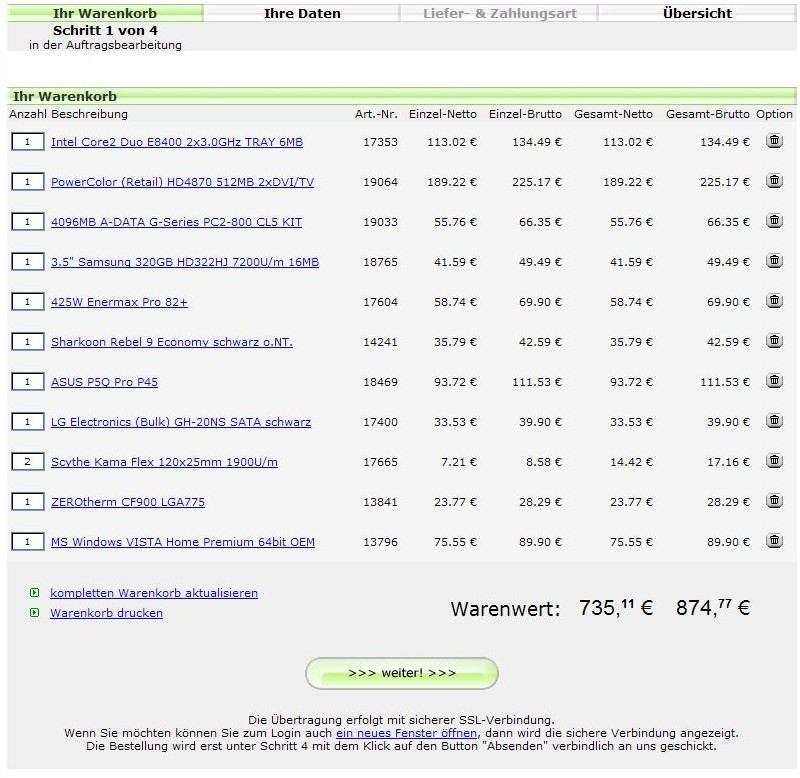
Task: Click Gesamt-Brutto value 17.16 €
Action: pyautogui.click(x=728, y=462)
